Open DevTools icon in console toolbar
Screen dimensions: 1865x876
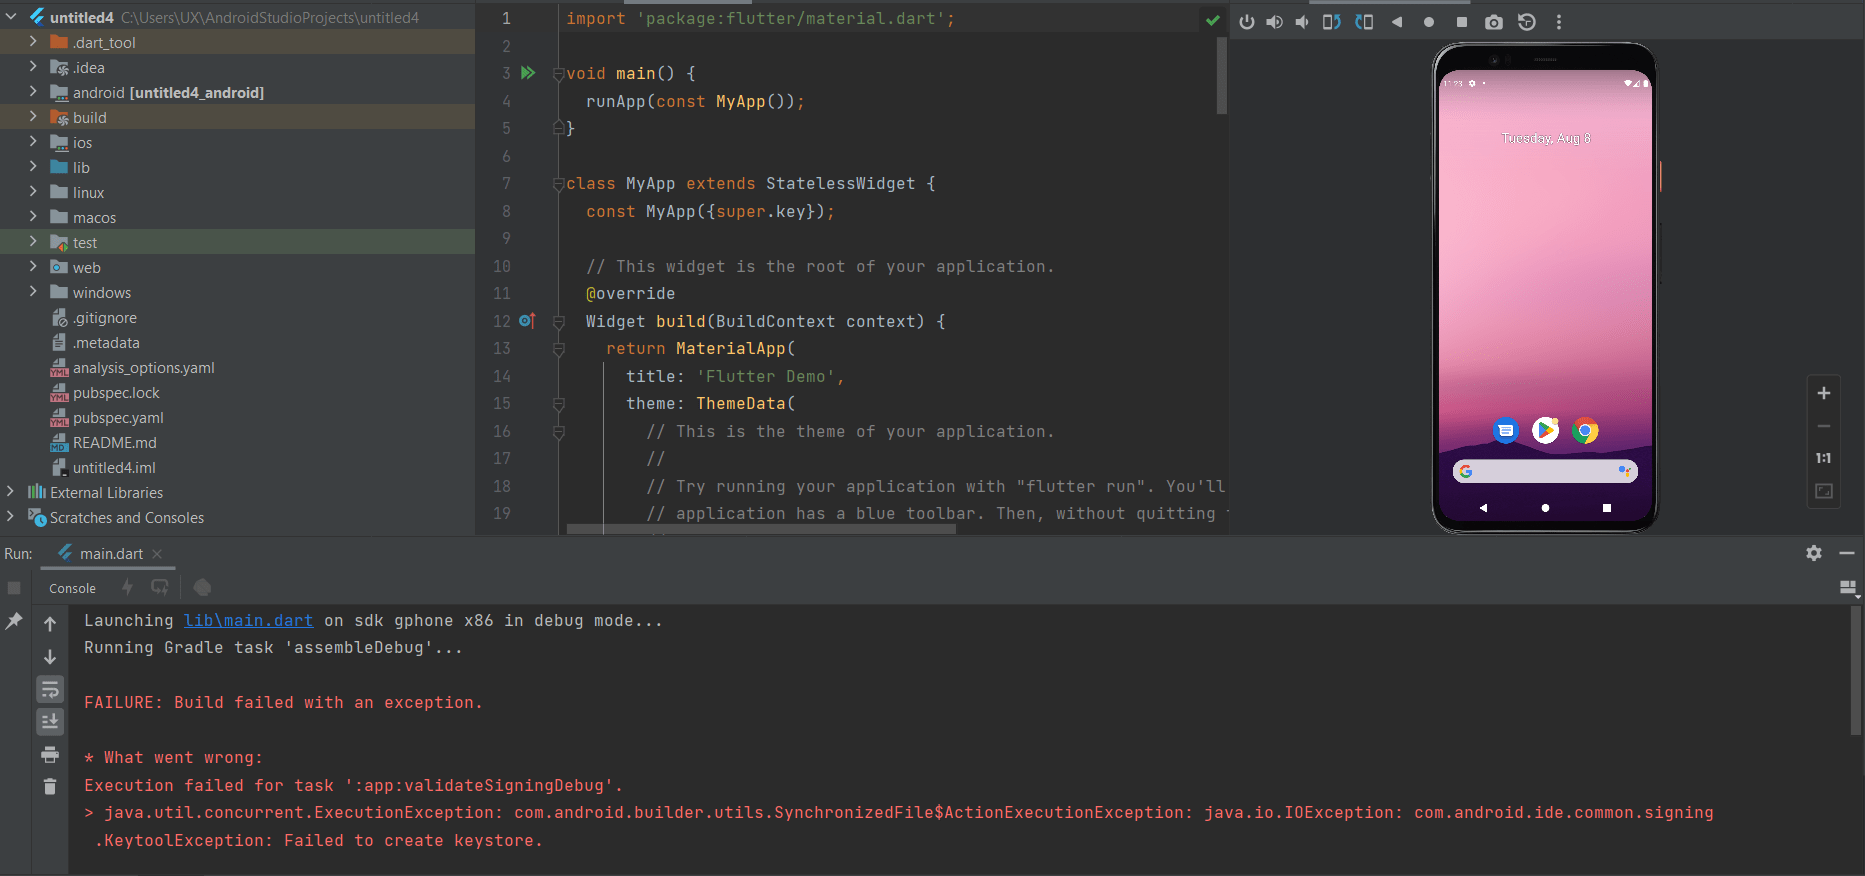[202, 587]
